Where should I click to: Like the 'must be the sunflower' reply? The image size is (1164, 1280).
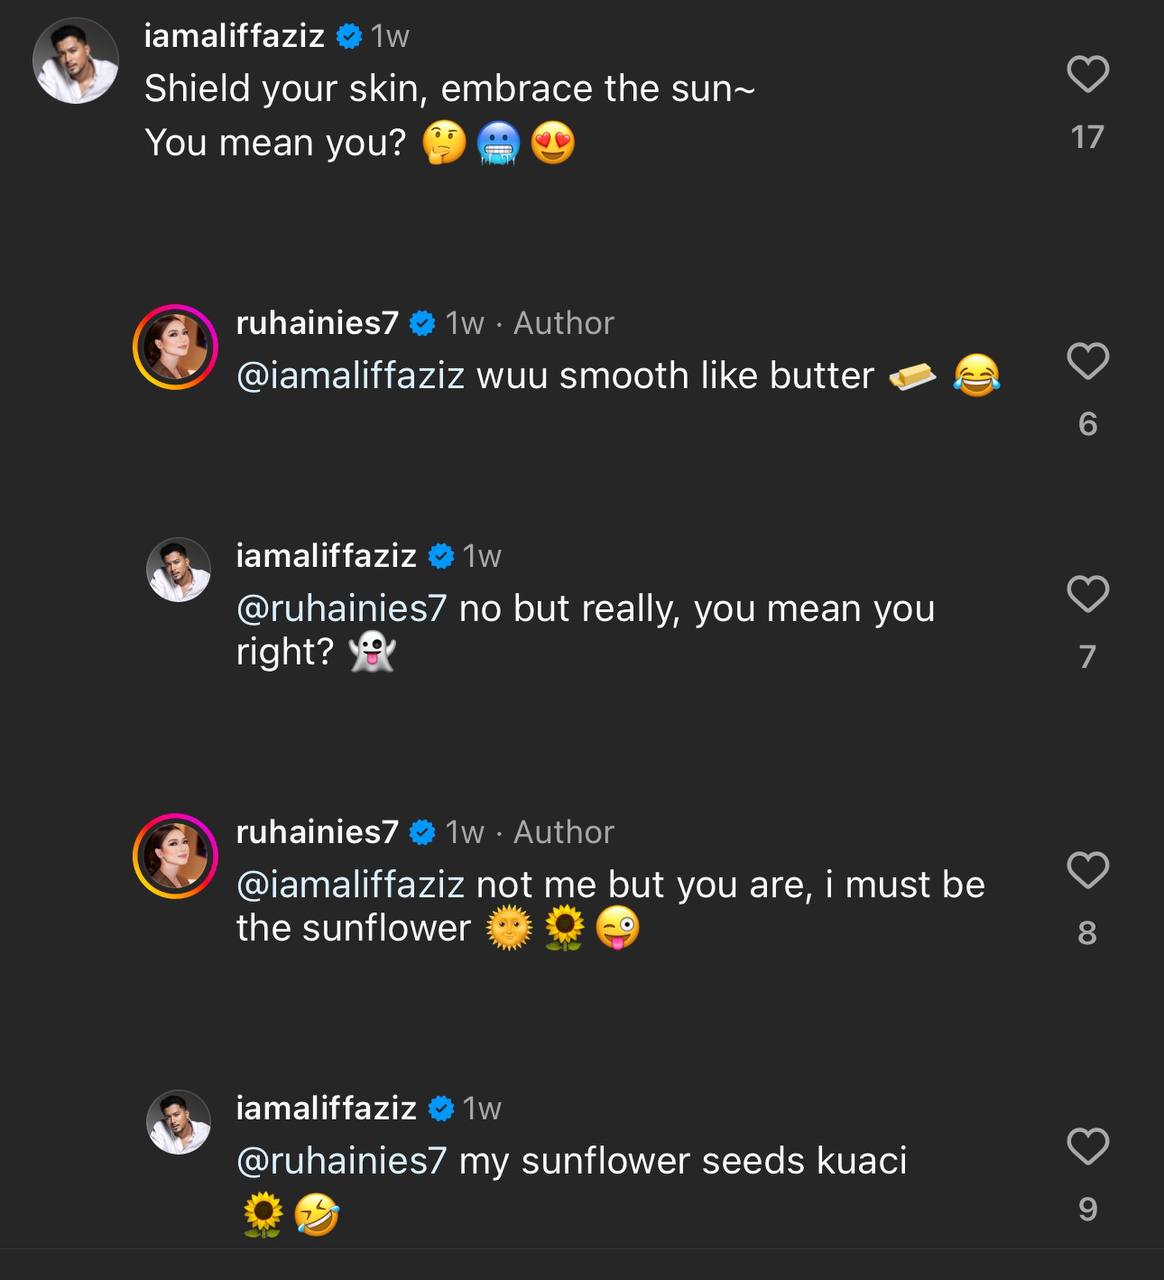(x=1088, y=870)
